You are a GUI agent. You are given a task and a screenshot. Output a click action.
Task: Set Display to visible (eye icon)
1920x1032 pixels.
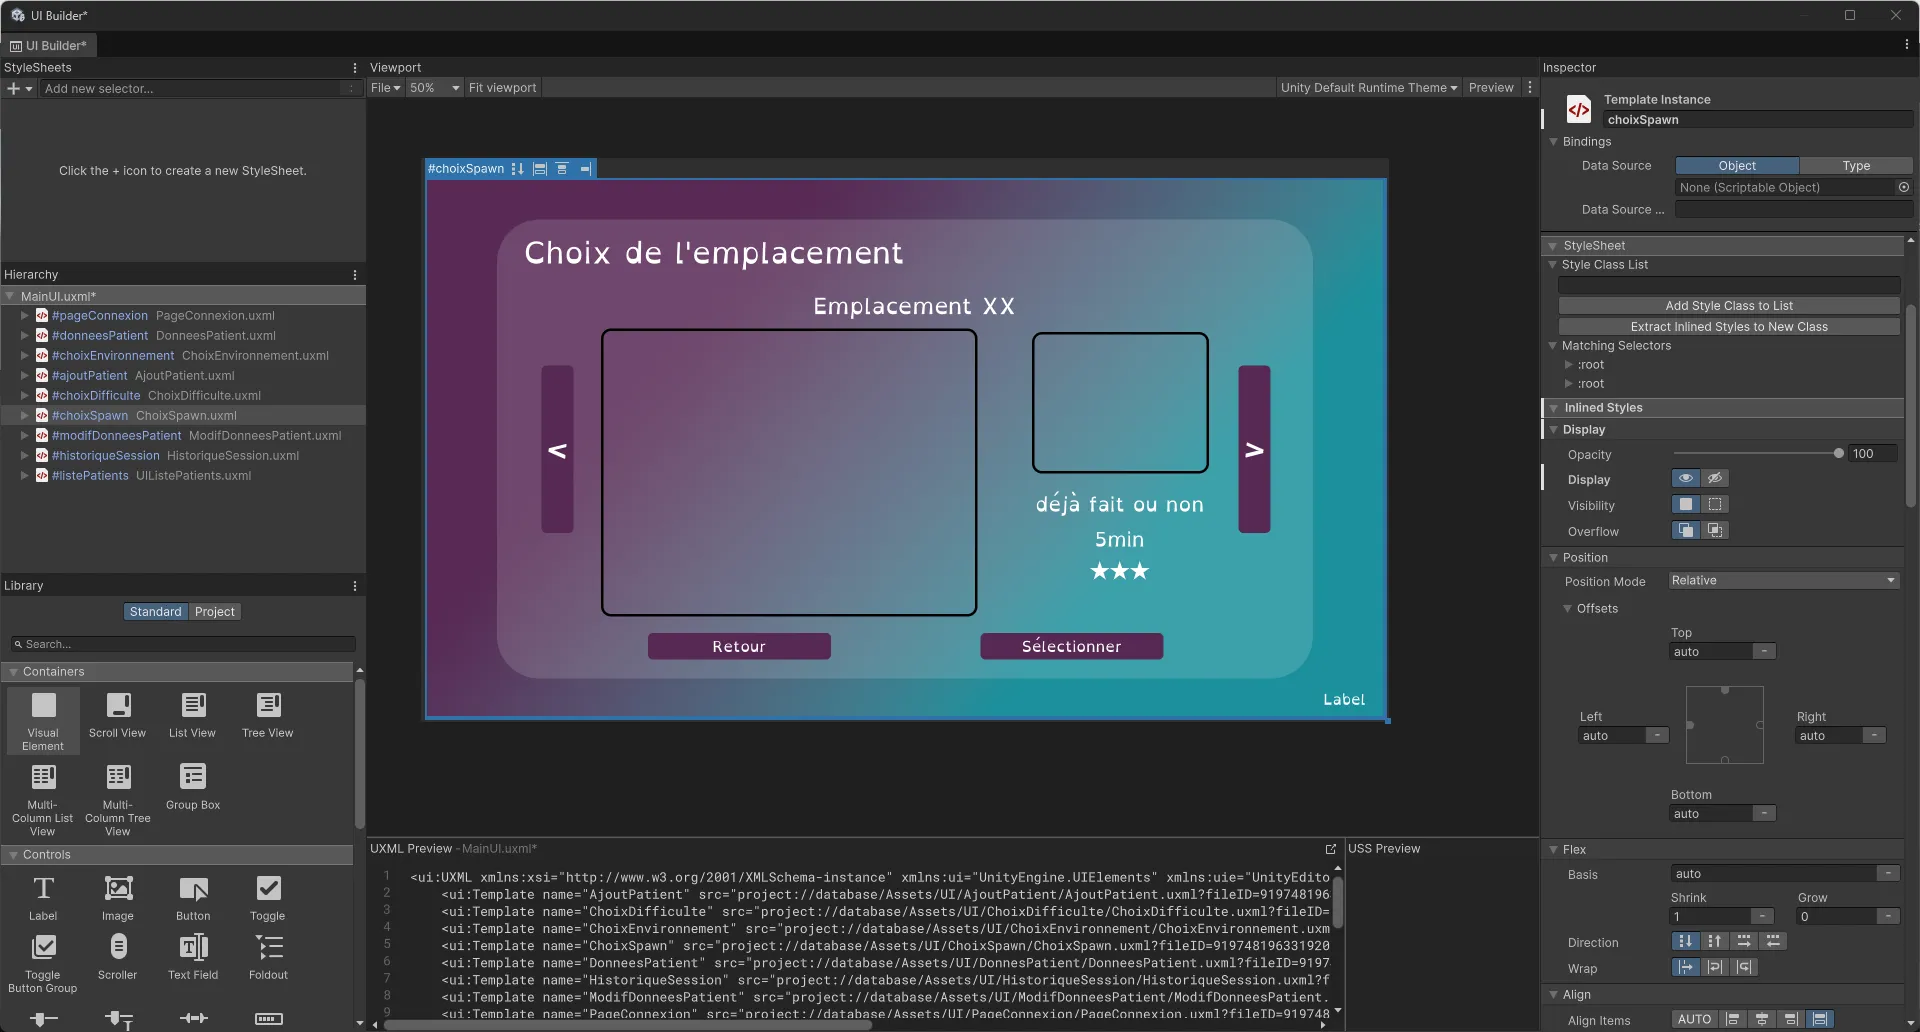point(1686,479)
